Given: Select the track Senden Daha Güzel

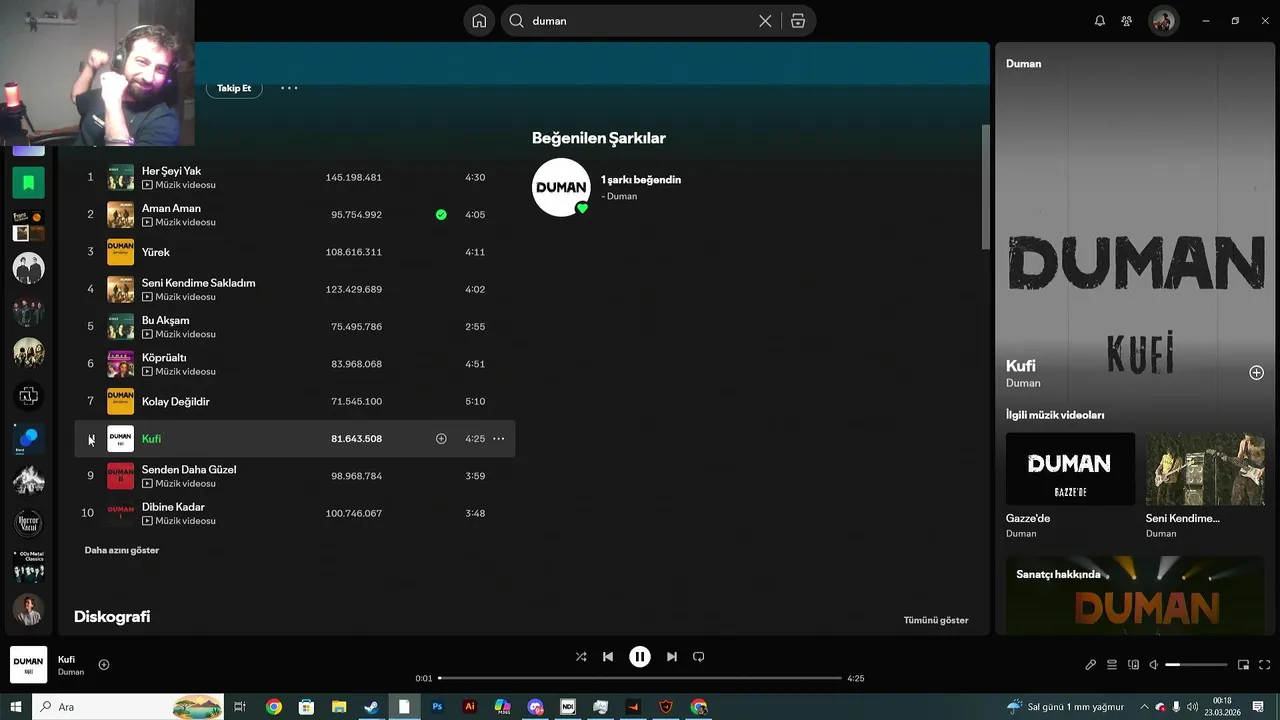Looking at the screenshot, I should [295, 476].
